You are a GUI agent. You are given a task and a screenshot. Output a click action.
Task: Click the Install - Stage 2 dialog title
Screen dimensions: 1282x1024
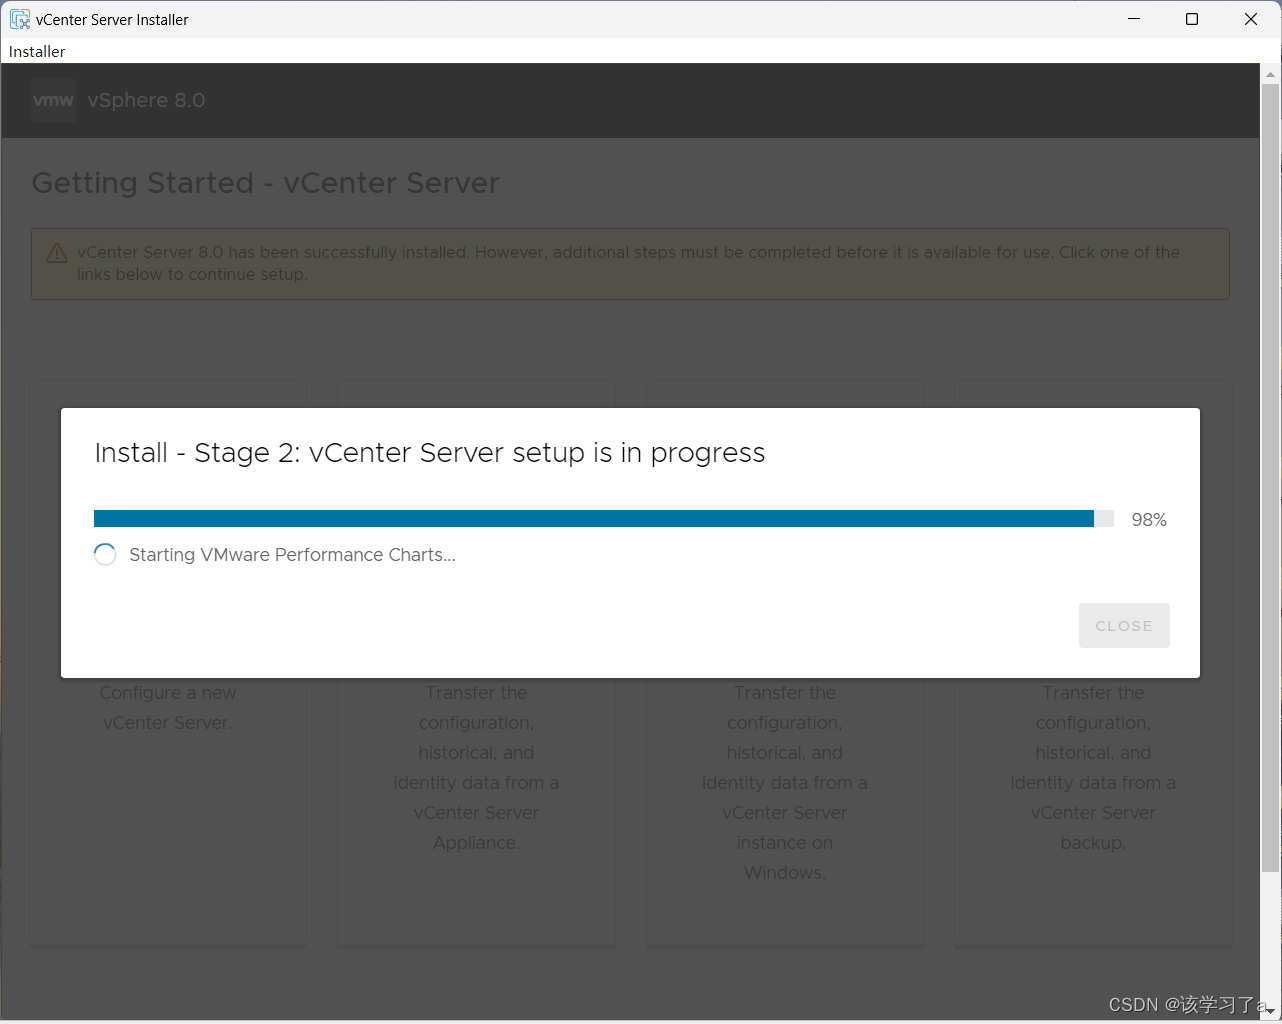[430, 453]
